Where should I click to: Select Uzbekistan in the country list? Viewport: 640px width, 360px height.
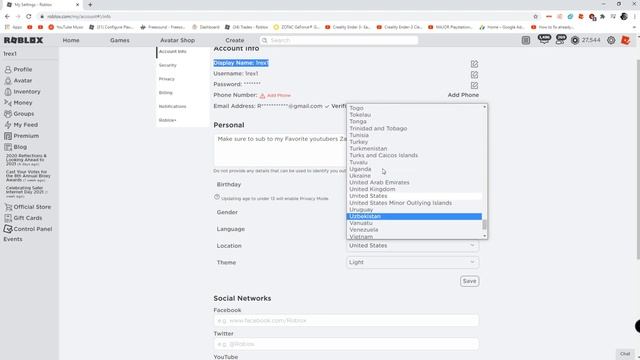click(x=414, y=216)
